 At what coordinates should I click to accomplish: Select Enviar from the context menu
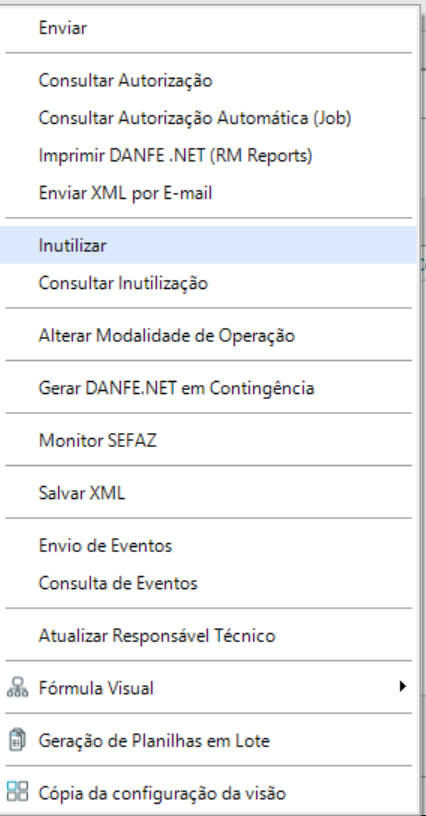209,28
